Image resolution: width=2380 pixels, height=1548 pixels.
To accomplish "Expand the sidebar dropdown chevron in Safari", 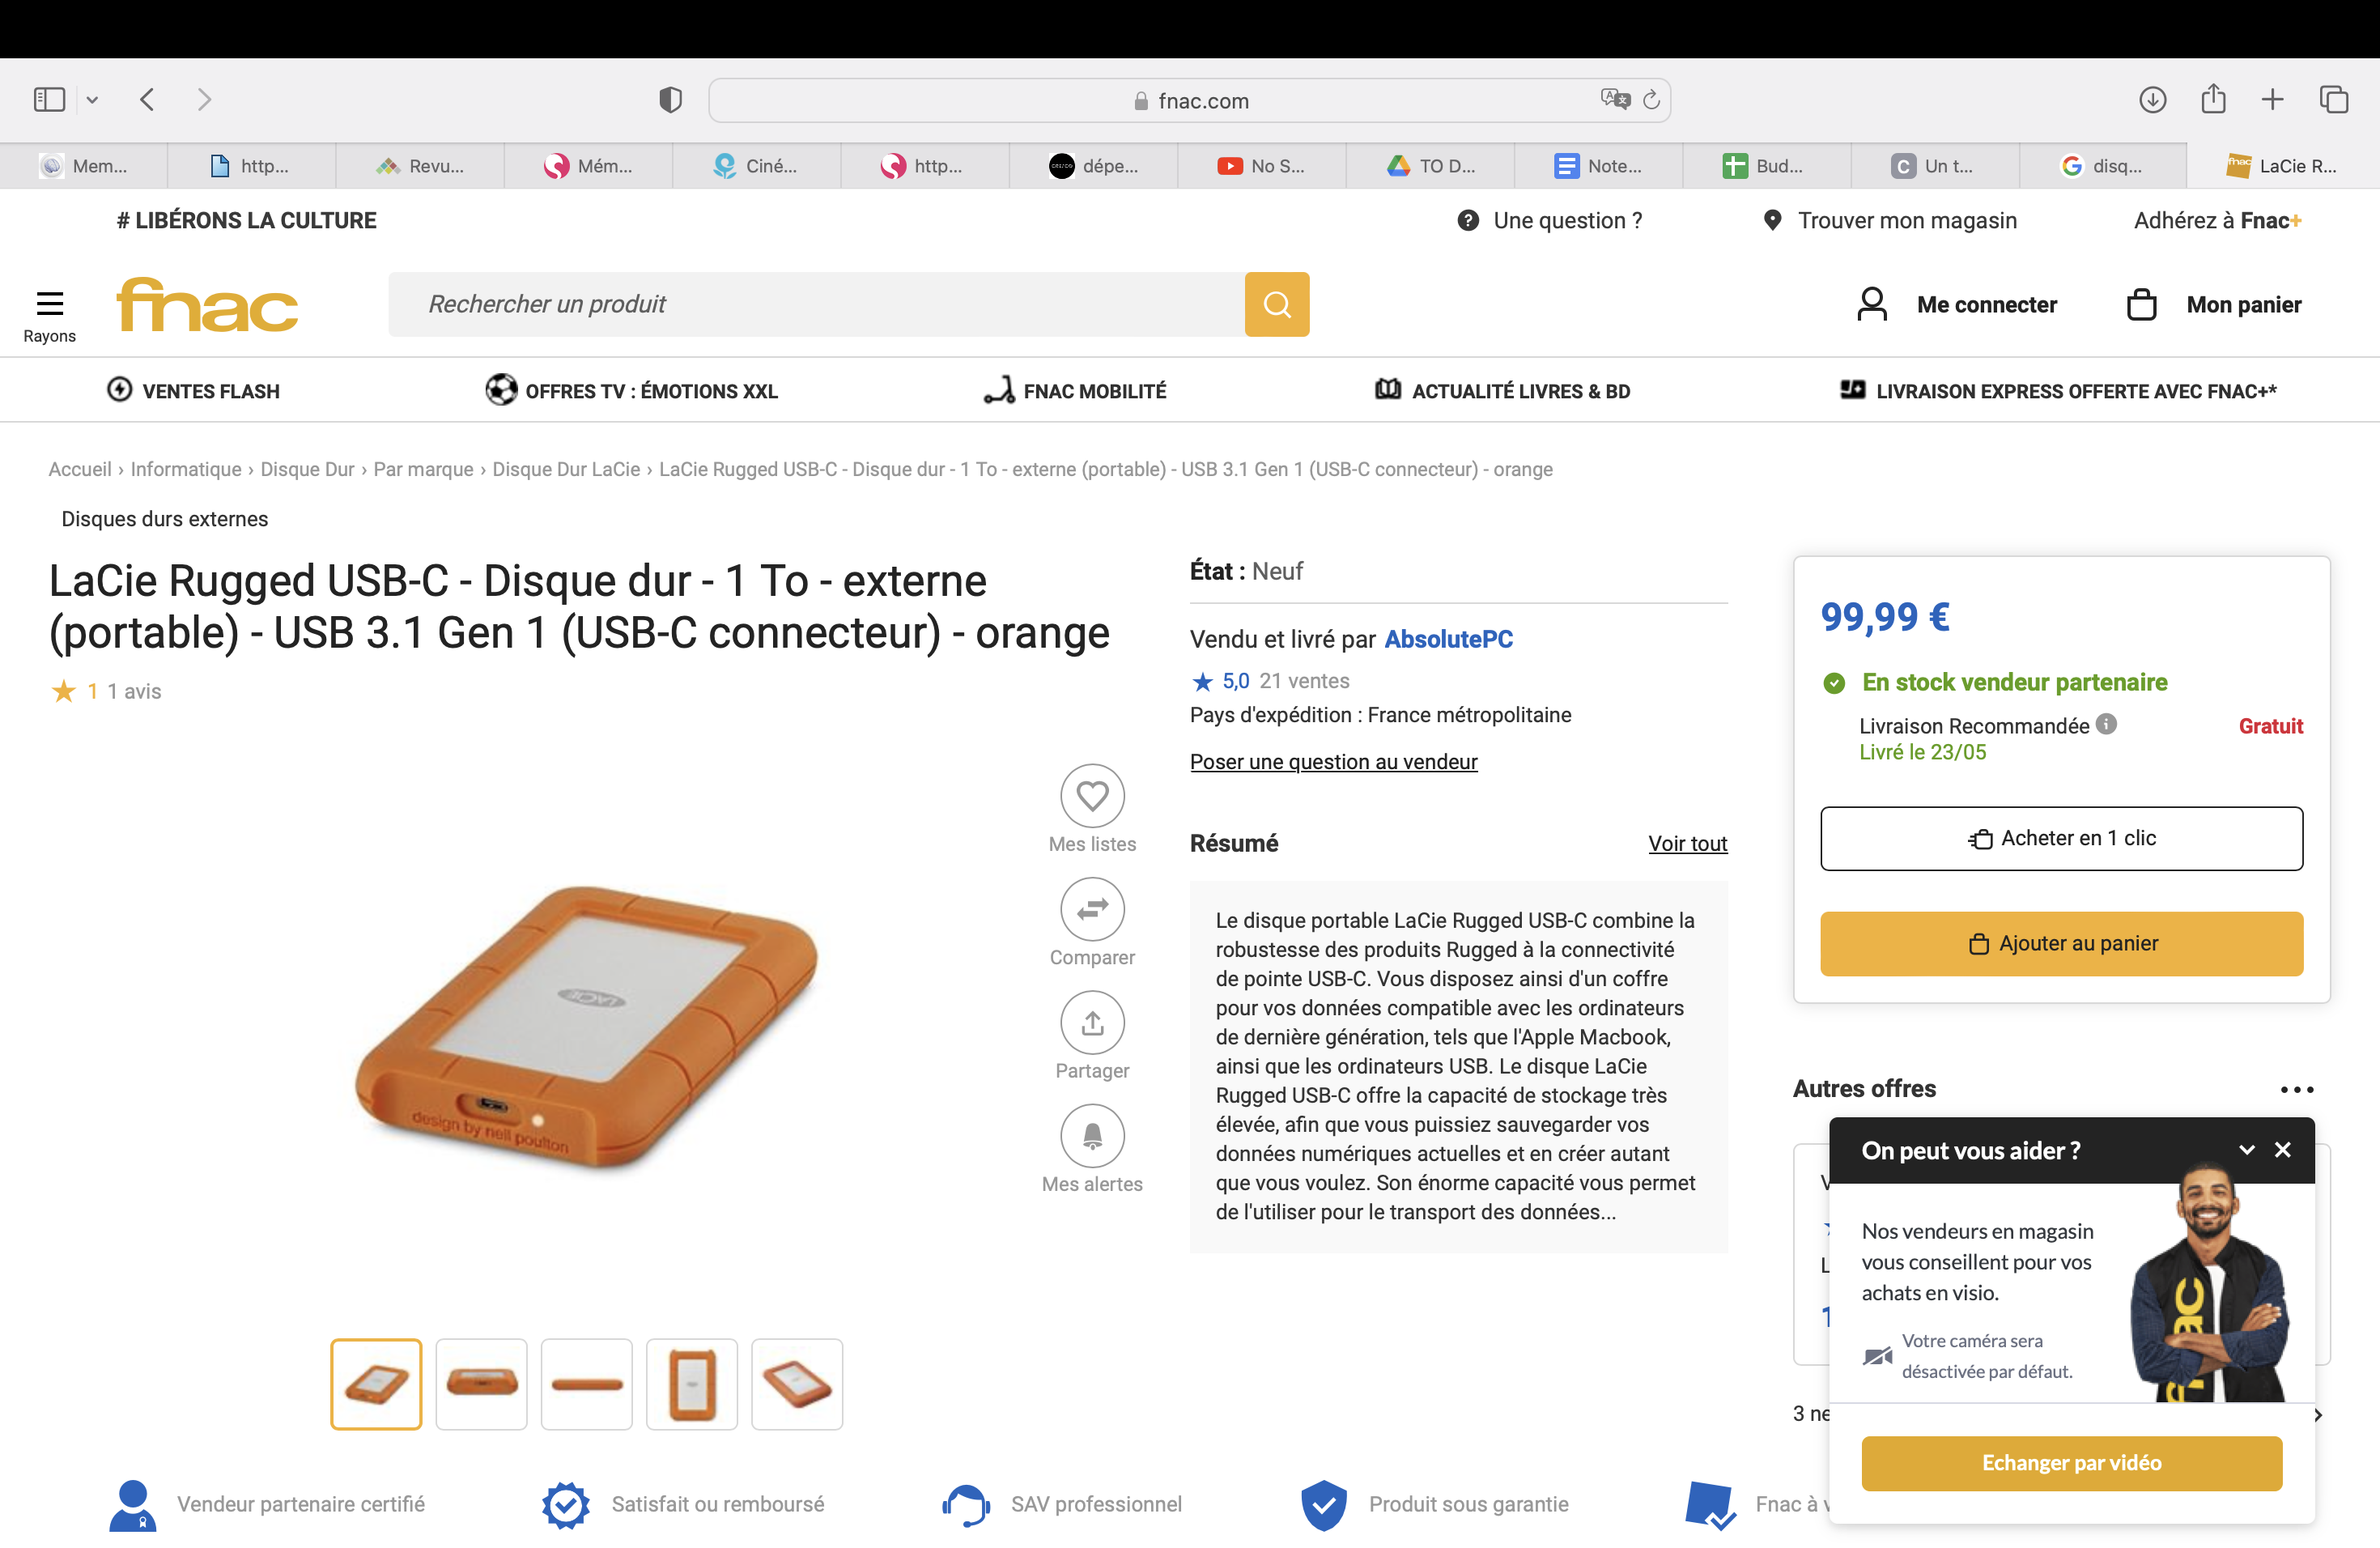I will pos(92,100).
